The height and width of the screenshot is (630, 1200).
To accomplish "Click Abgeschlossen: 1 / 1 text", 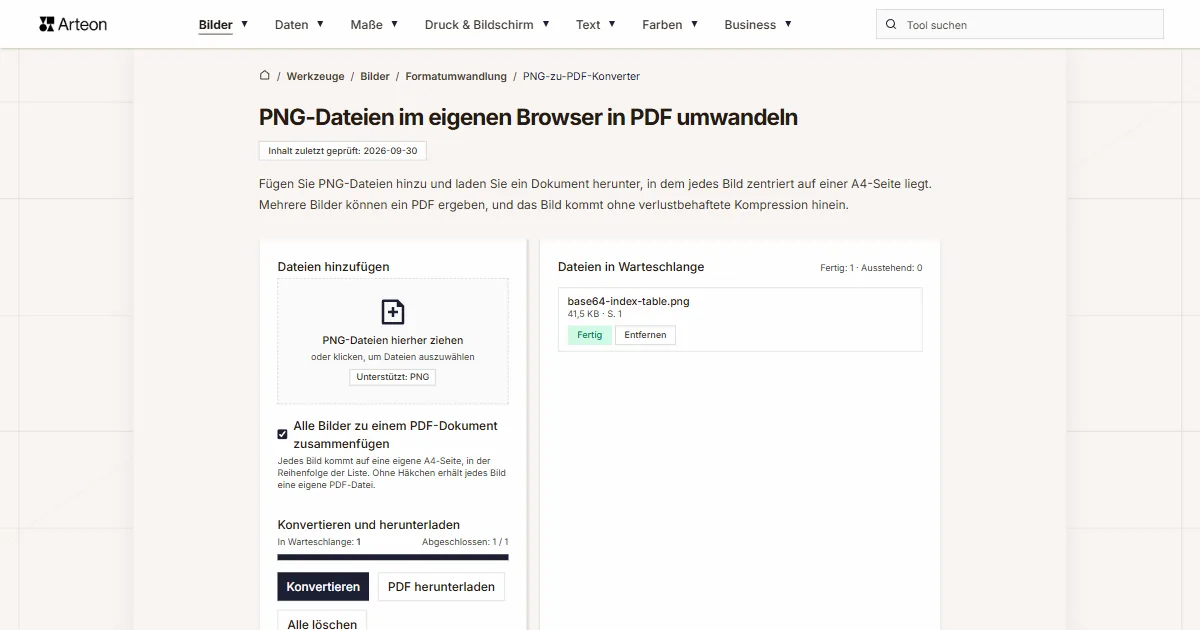I will (x=465, y=542).
